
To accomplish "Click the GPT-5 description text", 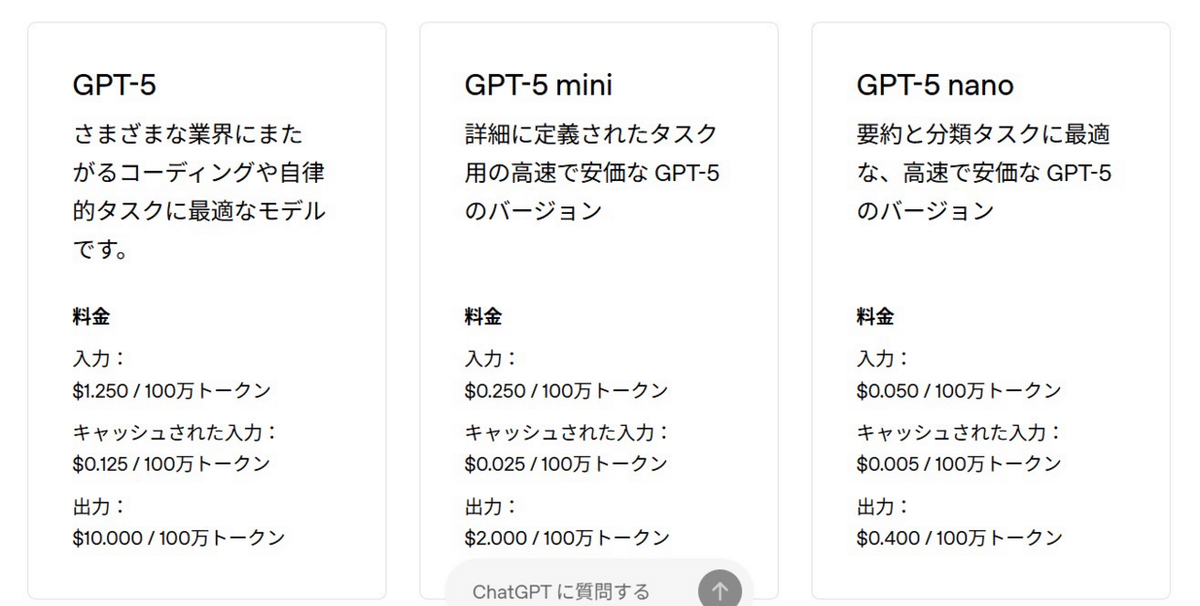I will click(197, 190).
